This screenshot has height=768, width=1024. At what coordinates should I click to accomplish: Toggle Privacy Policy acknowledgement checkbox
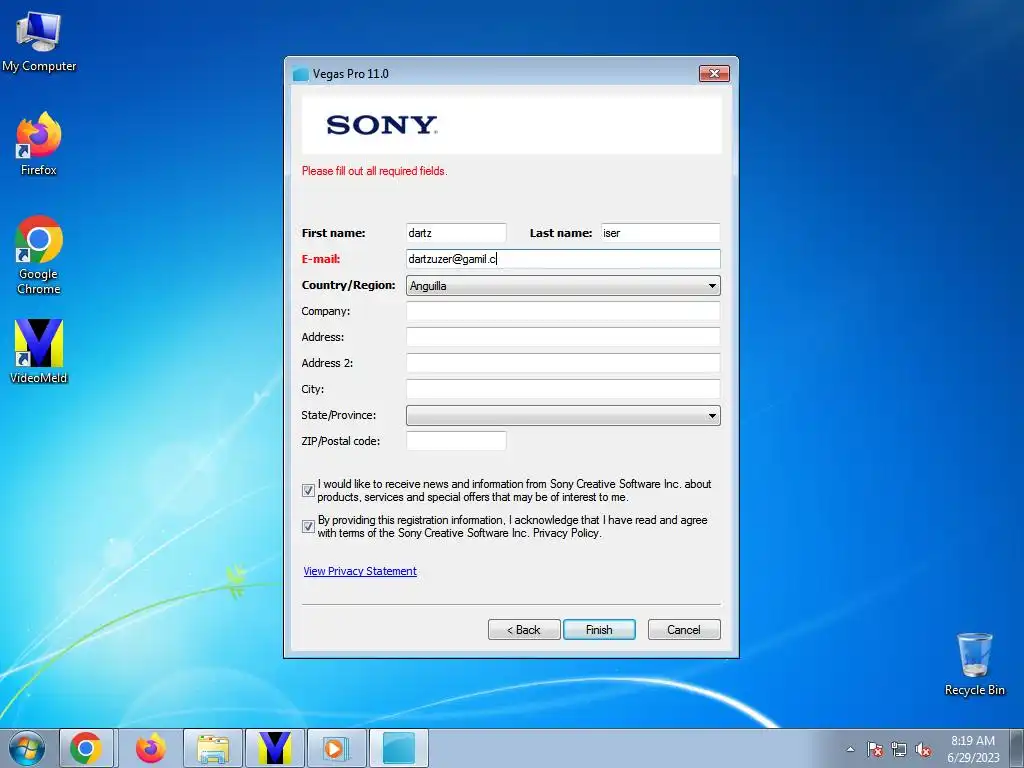(308, 526)
